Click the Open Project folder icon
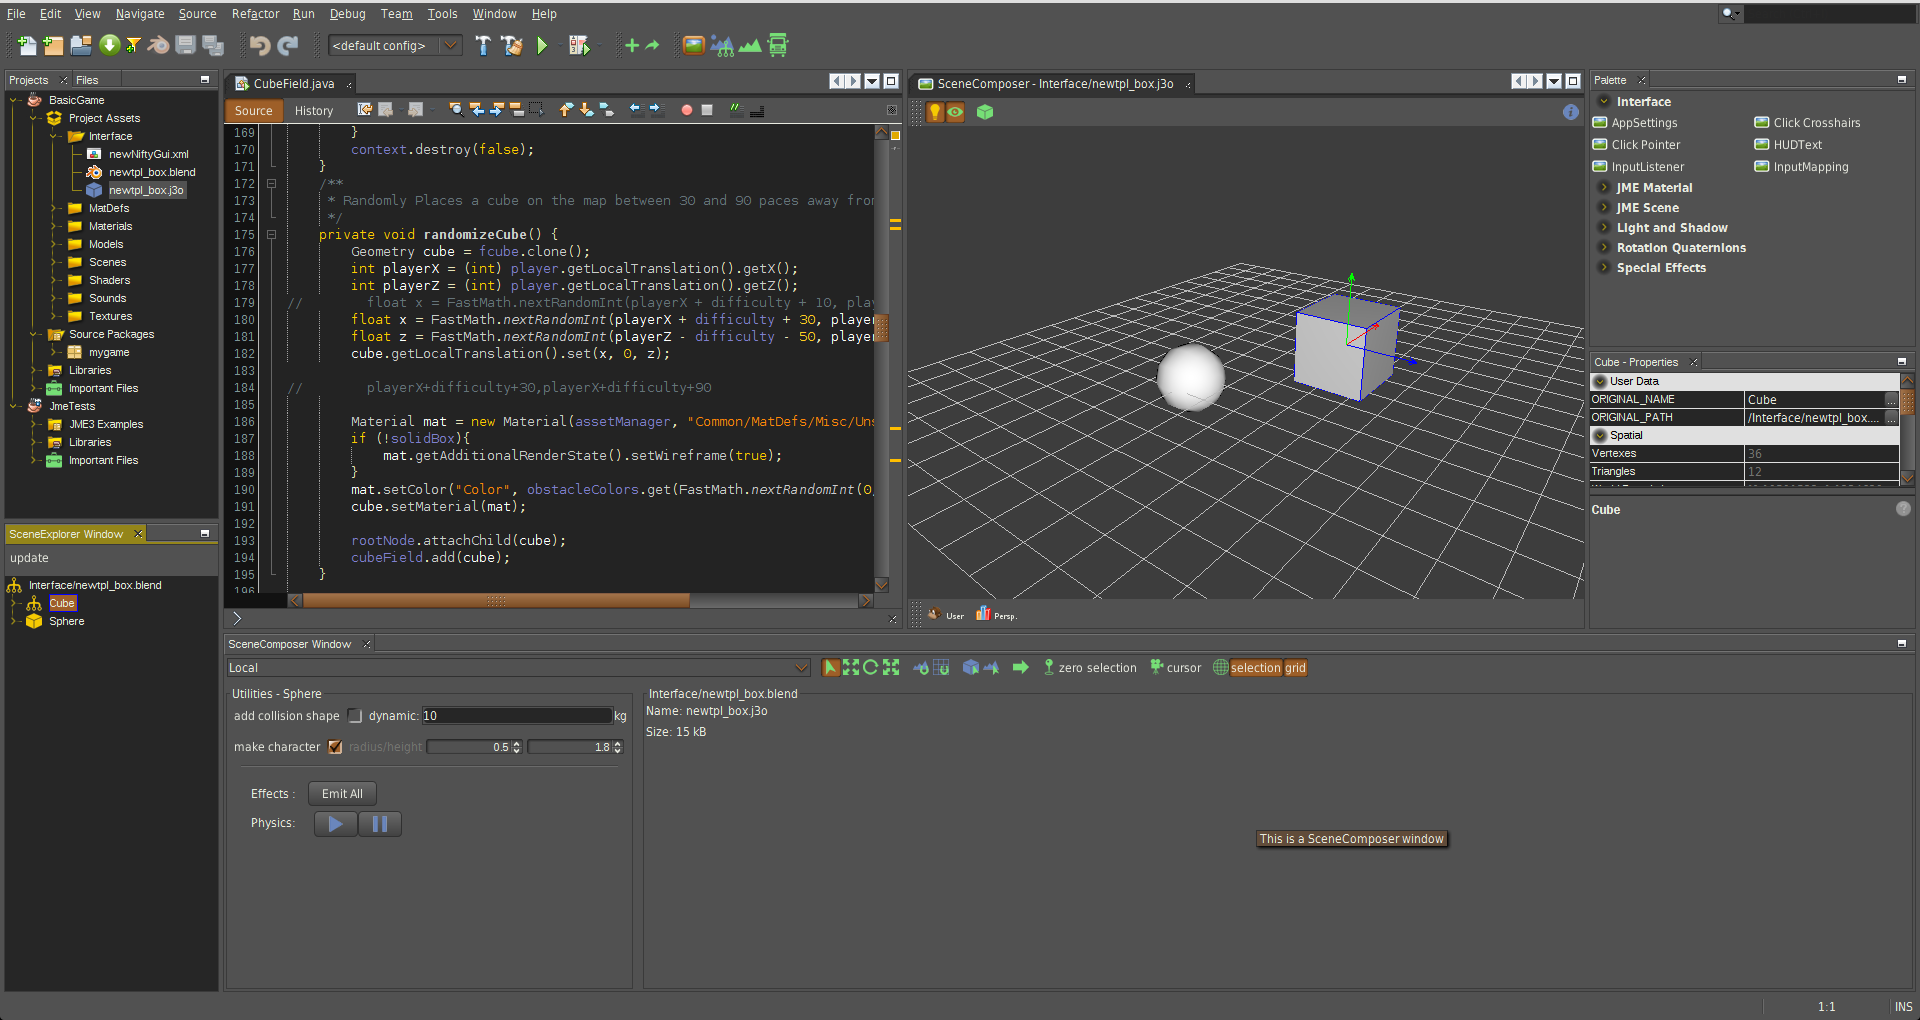Screen dimensions: 1920x1020 tap(81, 45)
